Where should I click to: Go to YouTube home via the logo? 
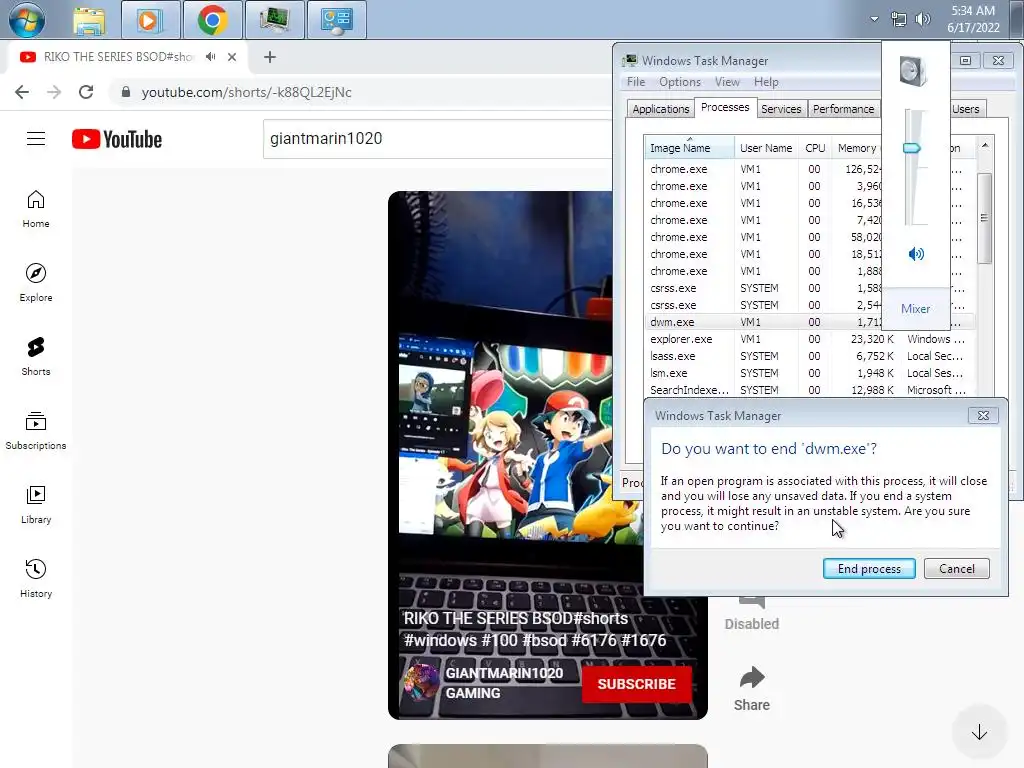[117, 139]
